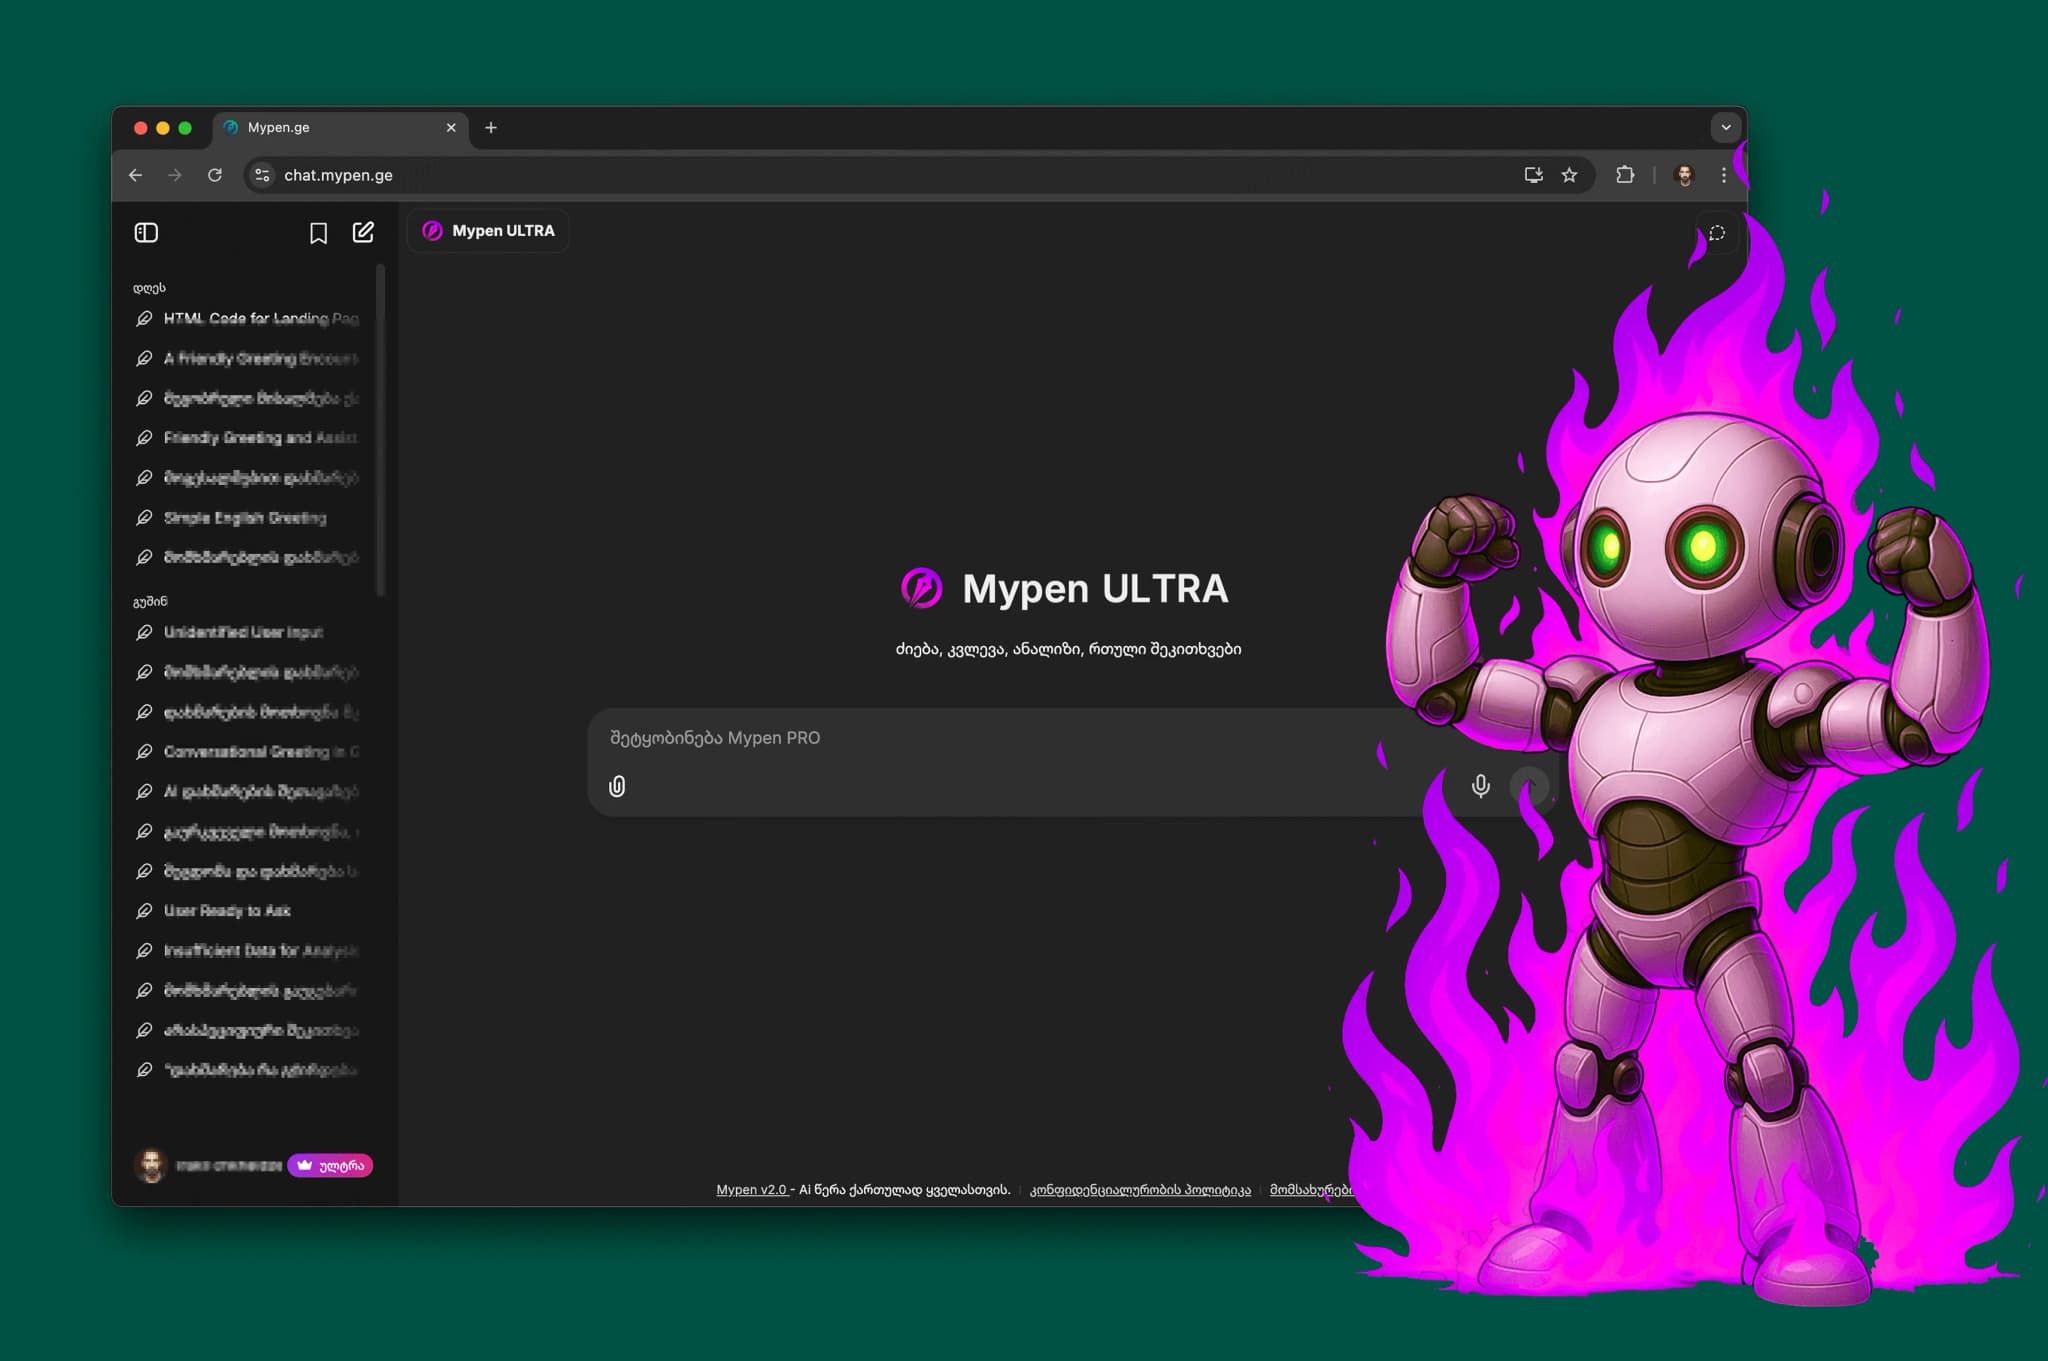Open the Mypen ULTRA model selector

coord(489,231)
